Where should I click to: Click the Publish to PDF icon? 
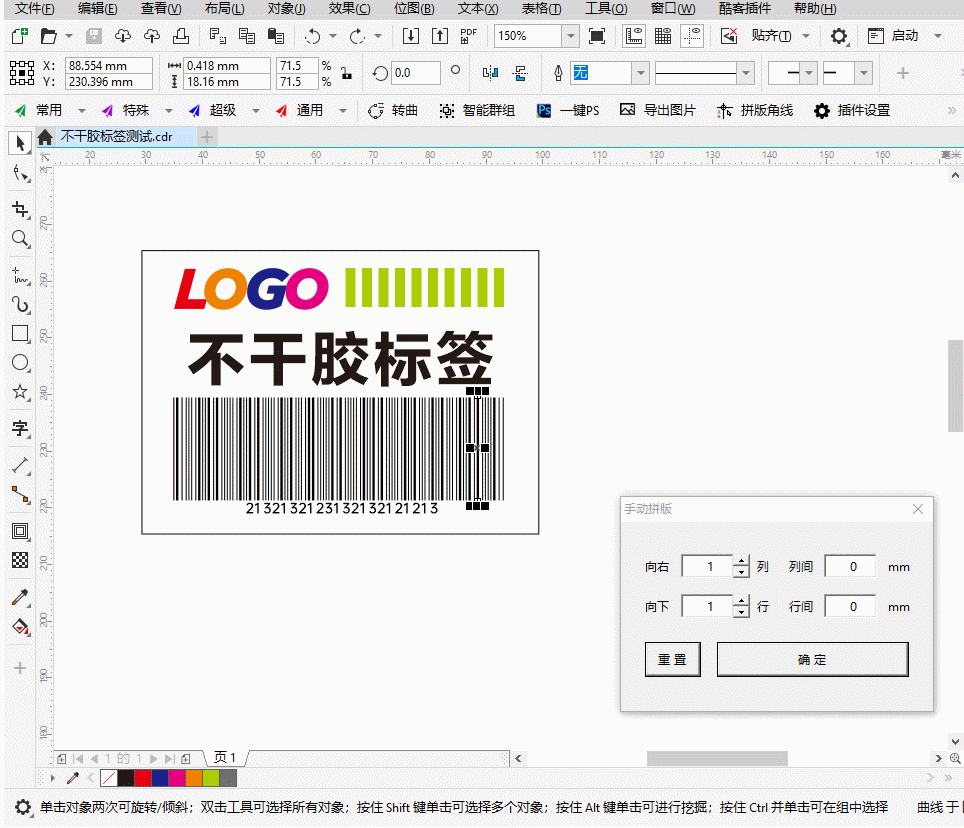468,36
